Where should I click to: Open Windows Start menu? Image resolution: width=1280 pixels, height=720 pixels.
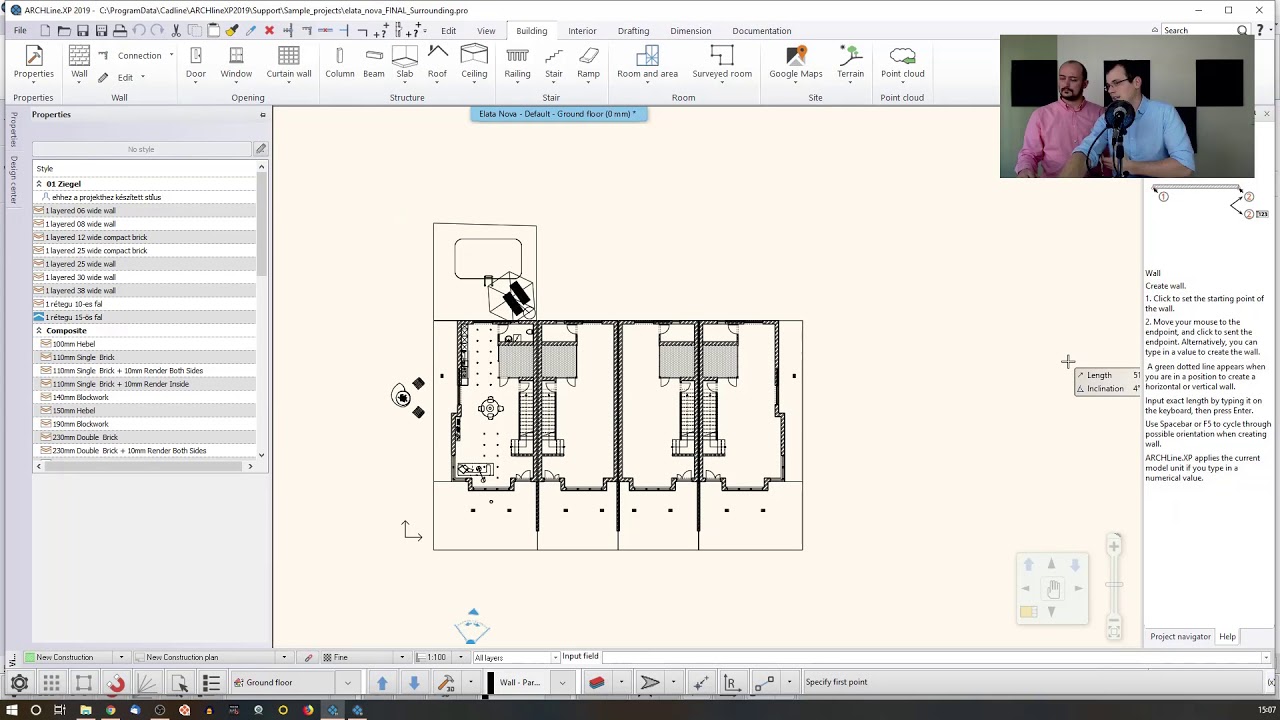pyautogui.click(x=11, y=710)
